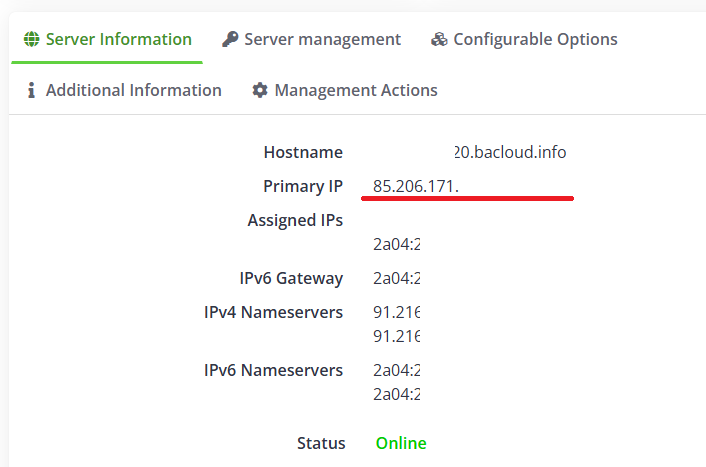This screenshot has width=706, height=467.
Task: Open the Management Actions tab label
Action: coord(356,91)
